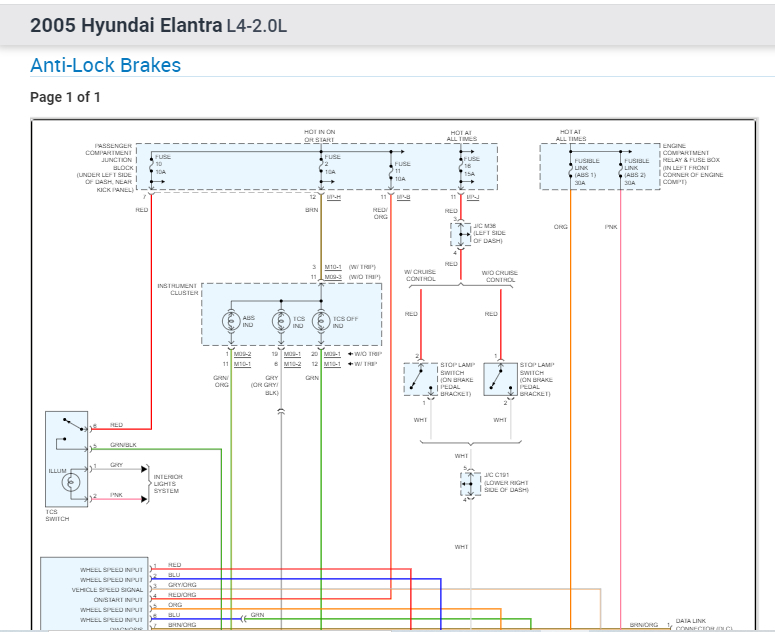This screenshot has width=775, height=632.
Task: Click the stop lamp switch symbol with cruise control
Action: click(421, 379)
